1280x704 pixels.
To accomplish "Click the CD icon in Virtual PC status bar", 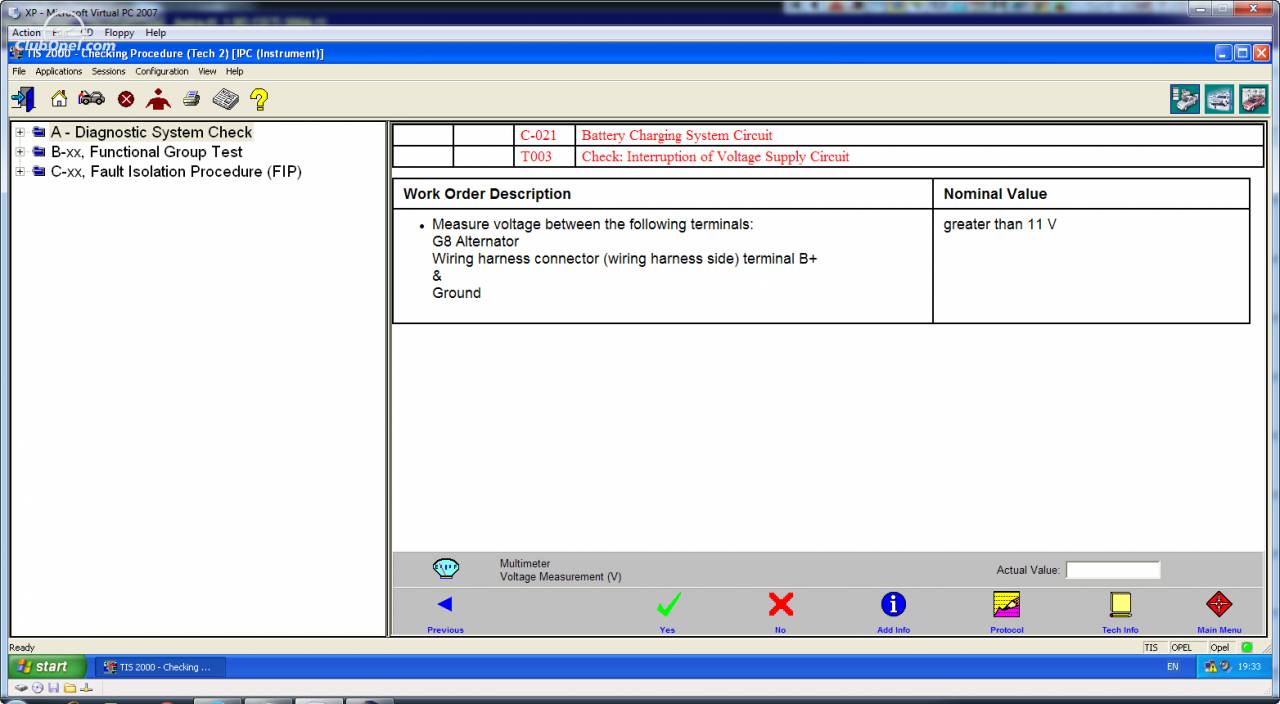I will coord(38,688).
